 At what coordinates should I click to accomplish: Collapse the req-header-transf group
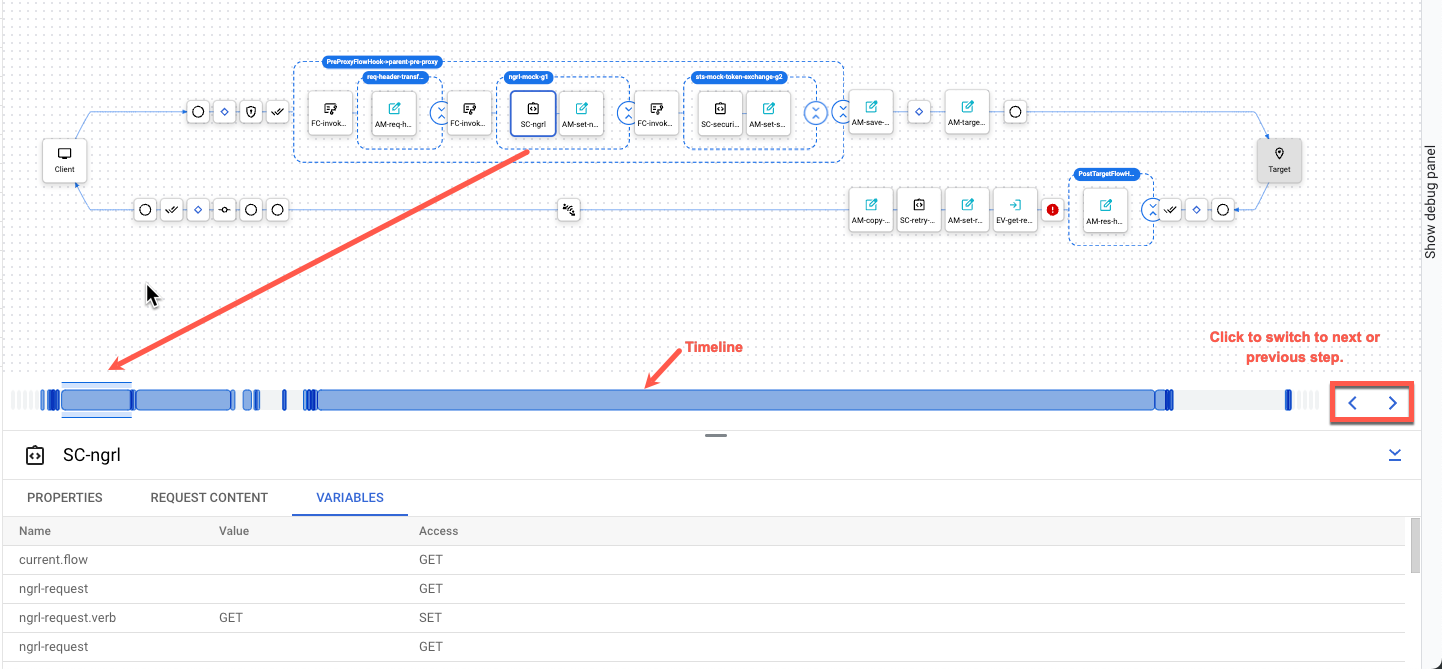pyautogui.click(x=439, y=113)
